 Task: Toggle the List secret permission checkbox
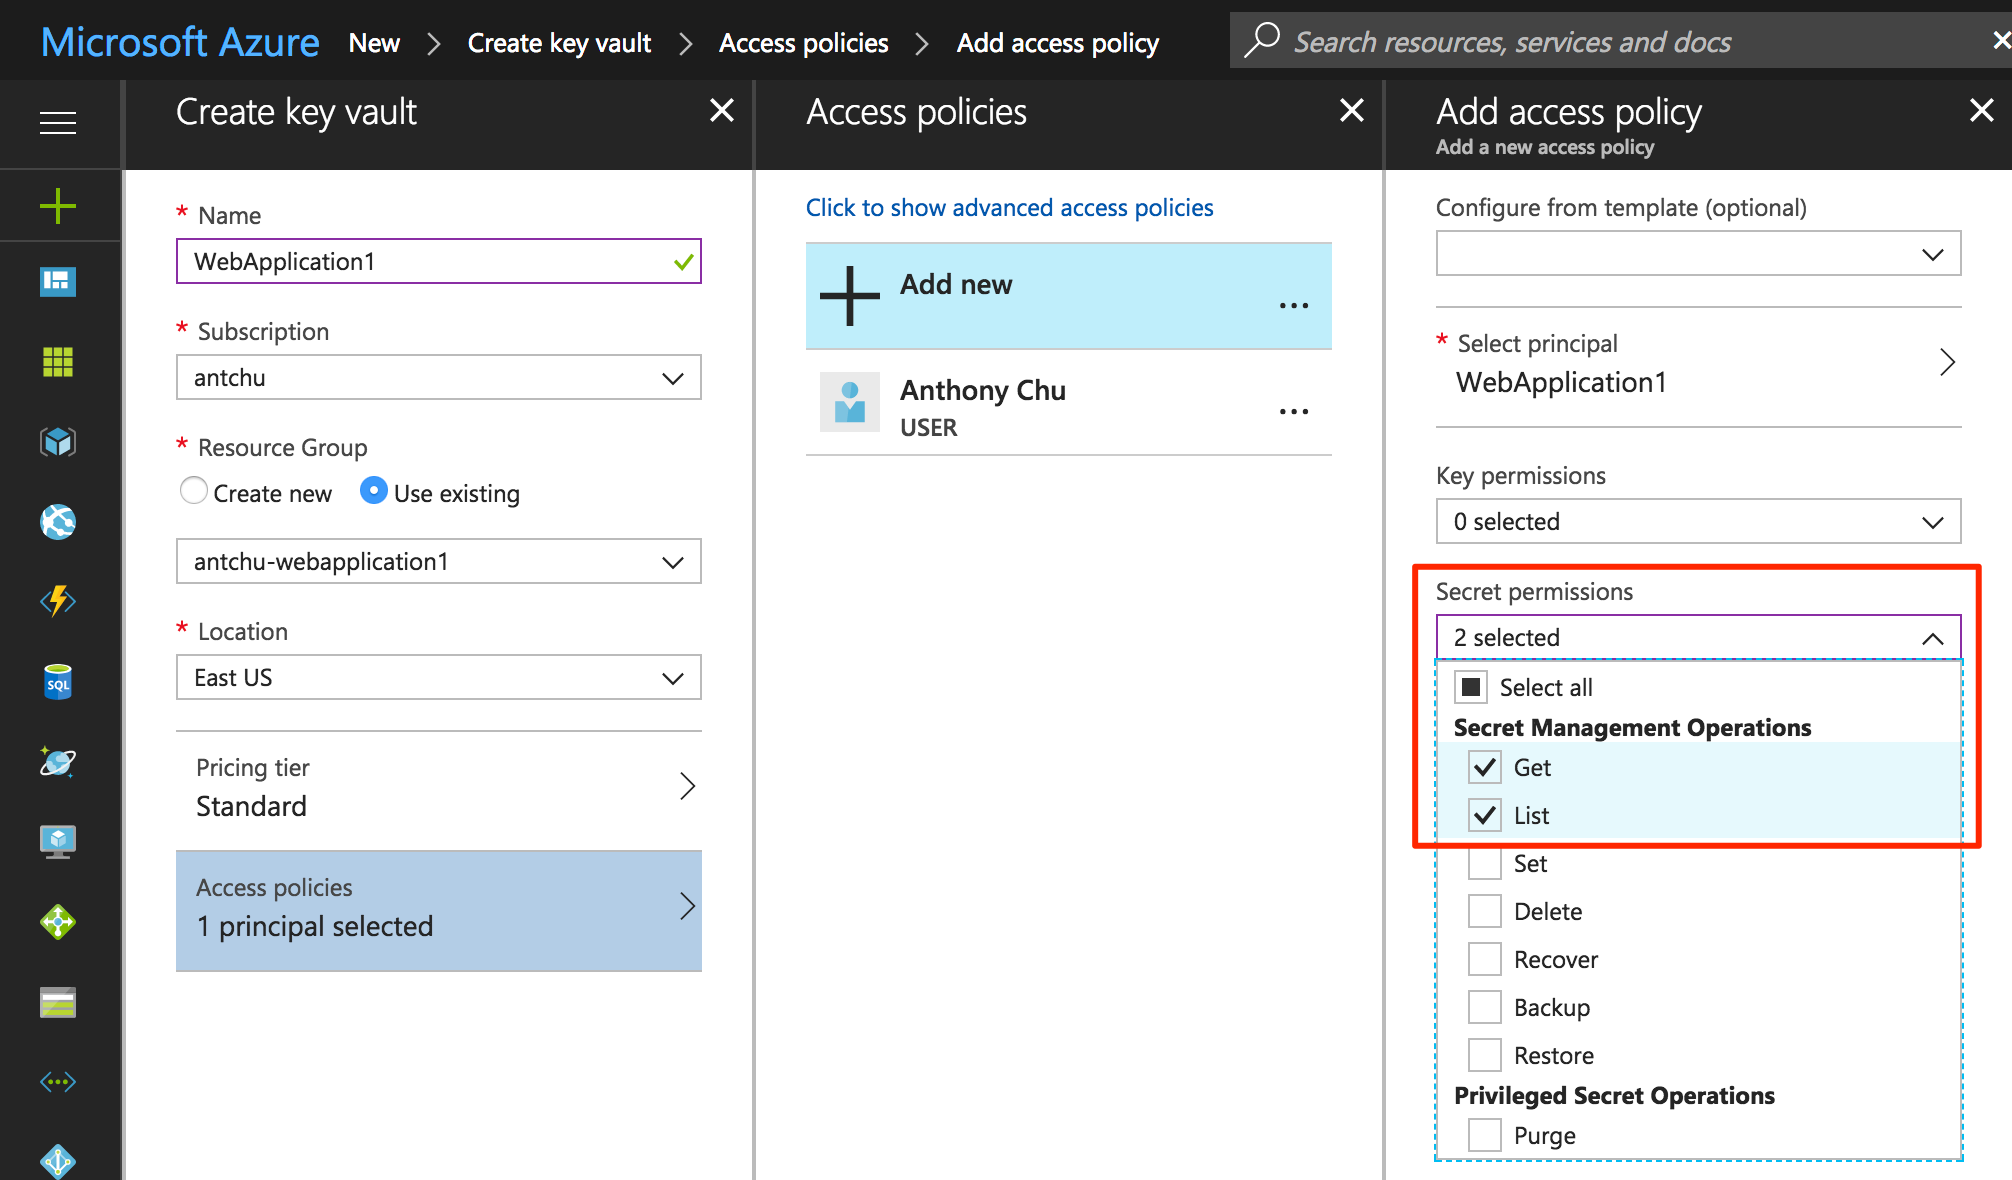[x=1484, y=815]
